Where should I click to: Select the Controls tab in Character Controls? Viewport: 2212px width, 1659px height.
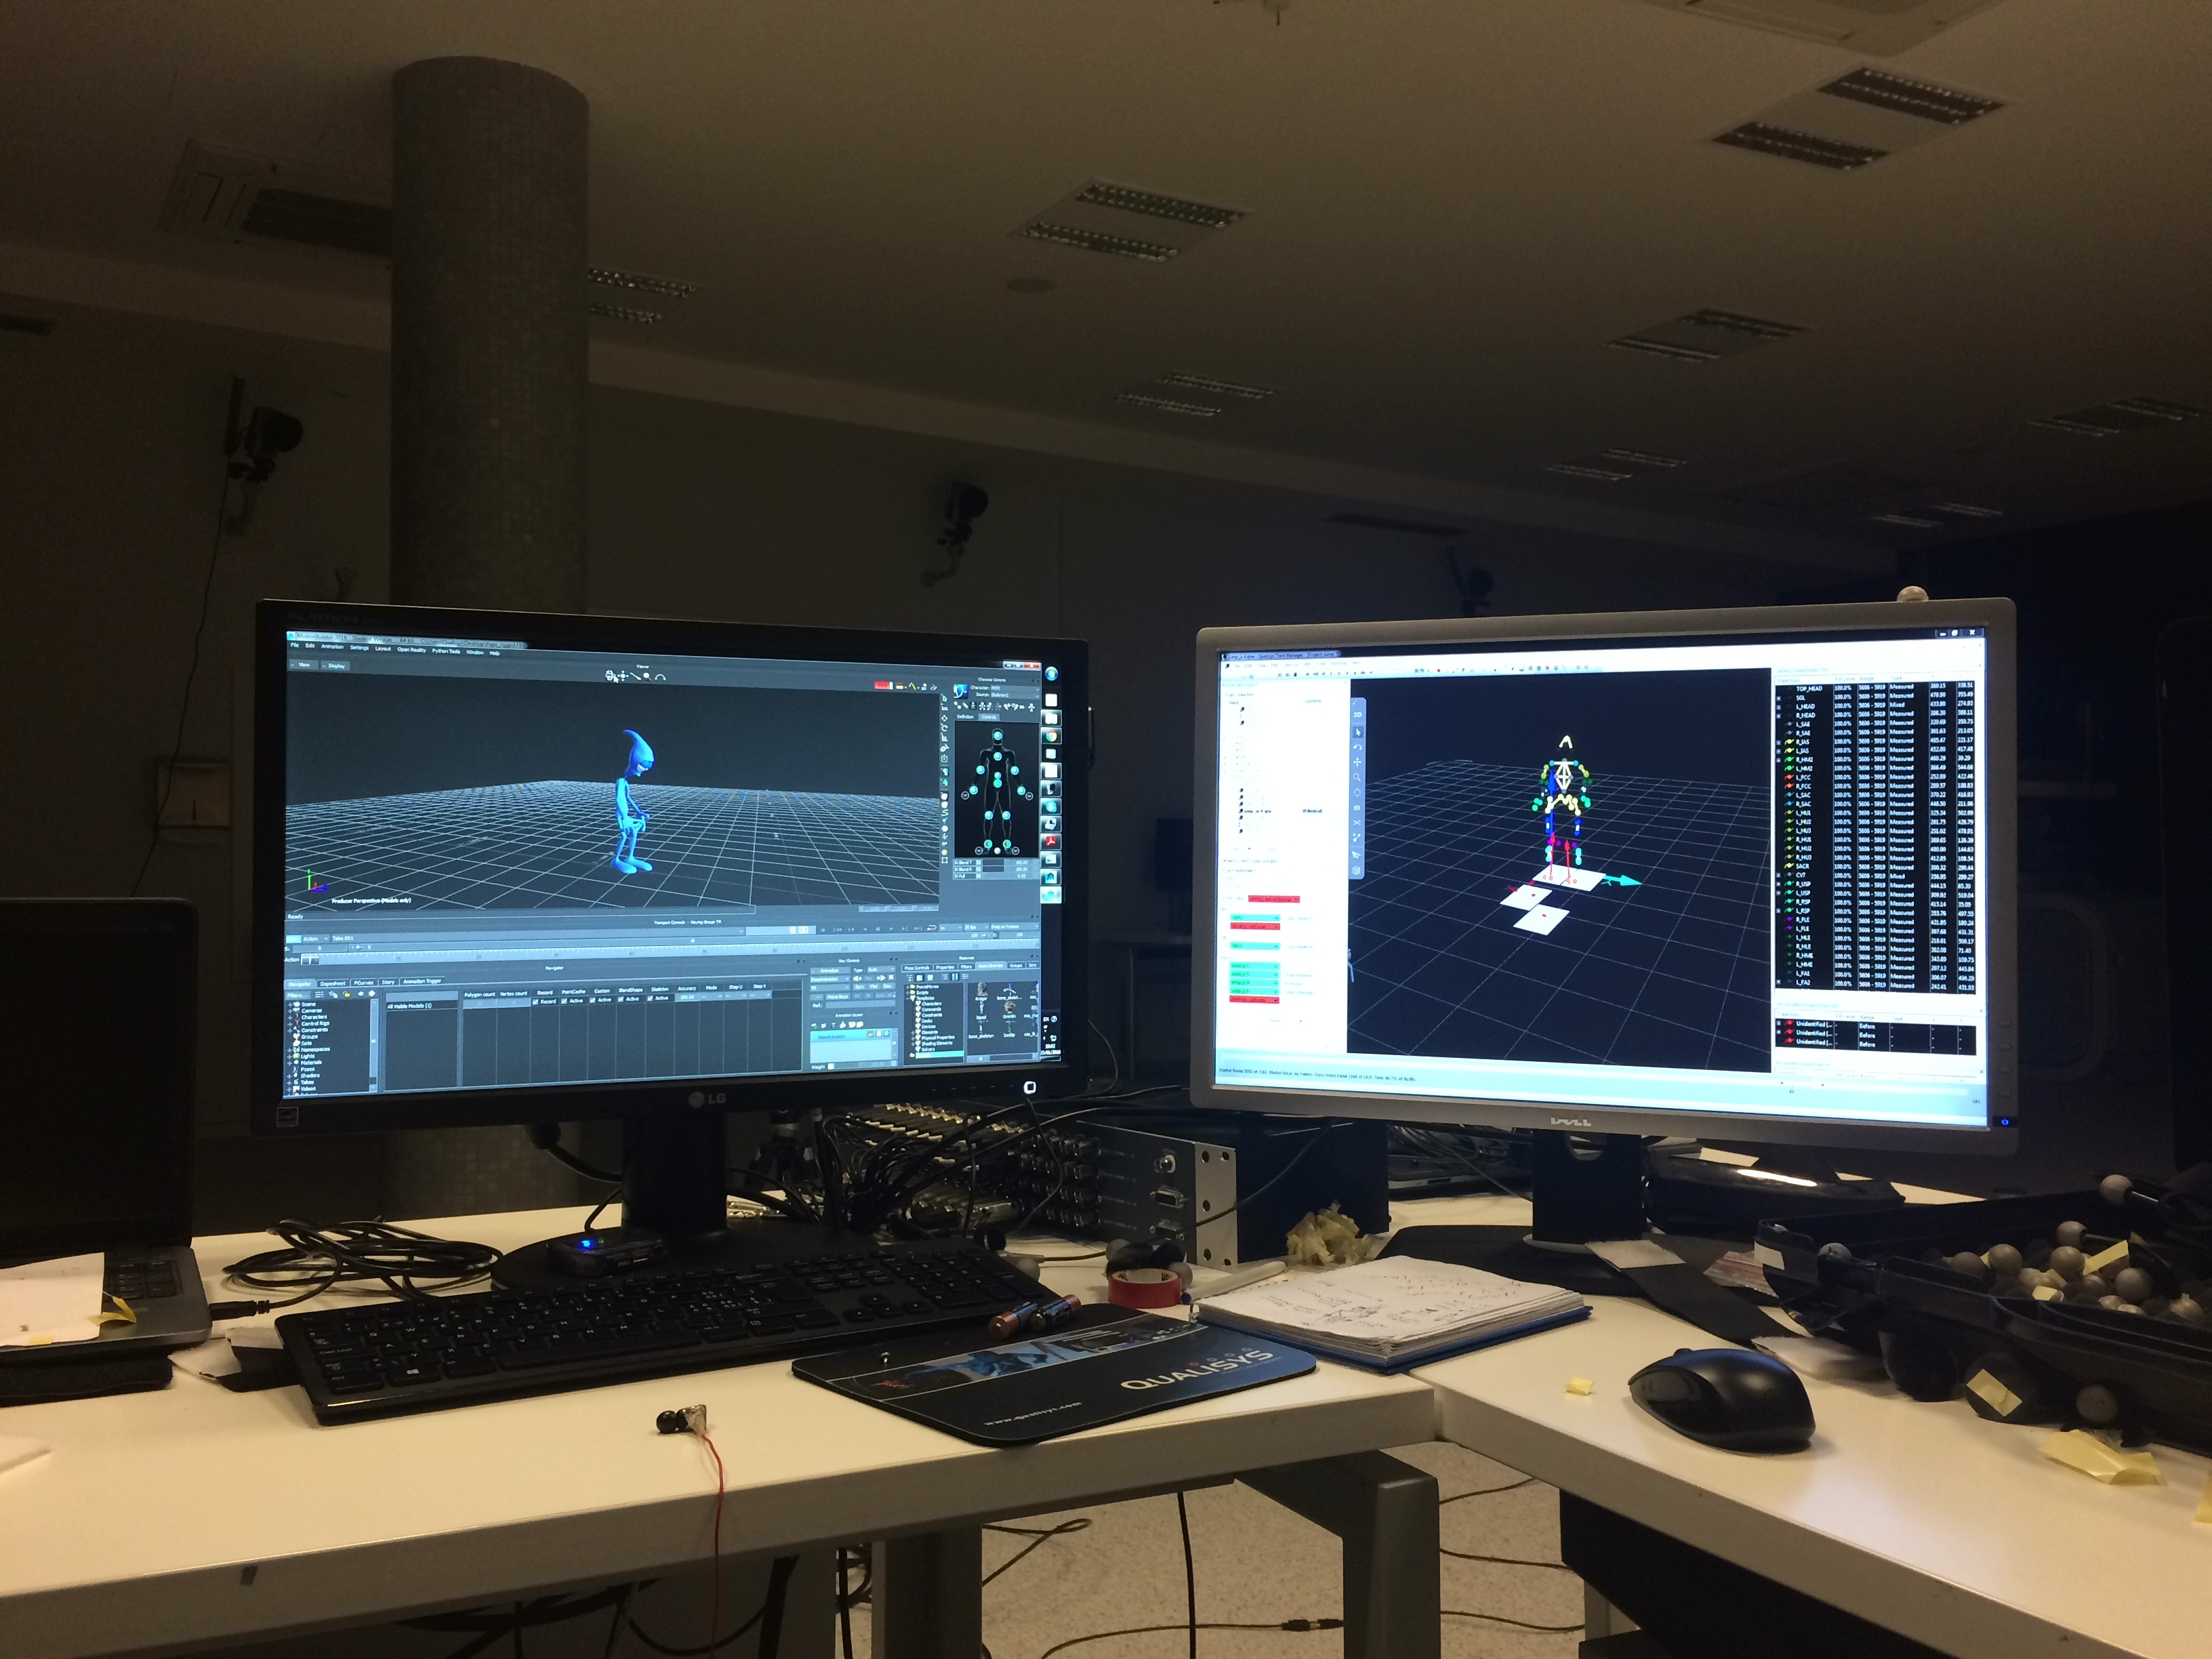pos(989,718)
